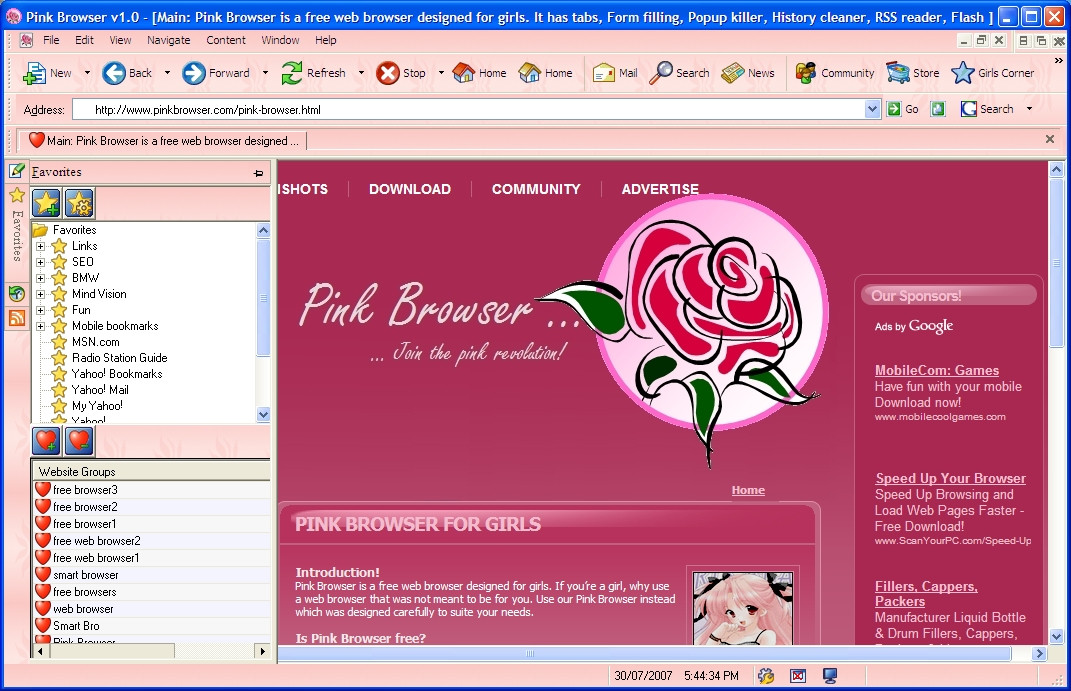
Task: Open the RSS feed sidebar icon
Action: (x=17, y=318)
